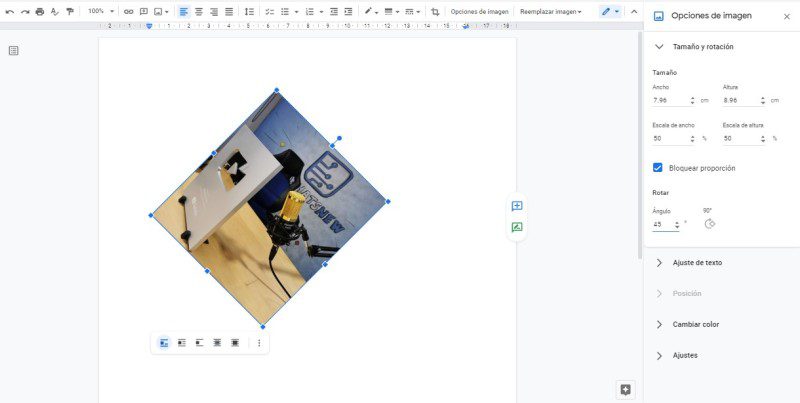Click the 'Escala de altura' field
Screen dimensions: 800x403
click(x=741, y=138)
